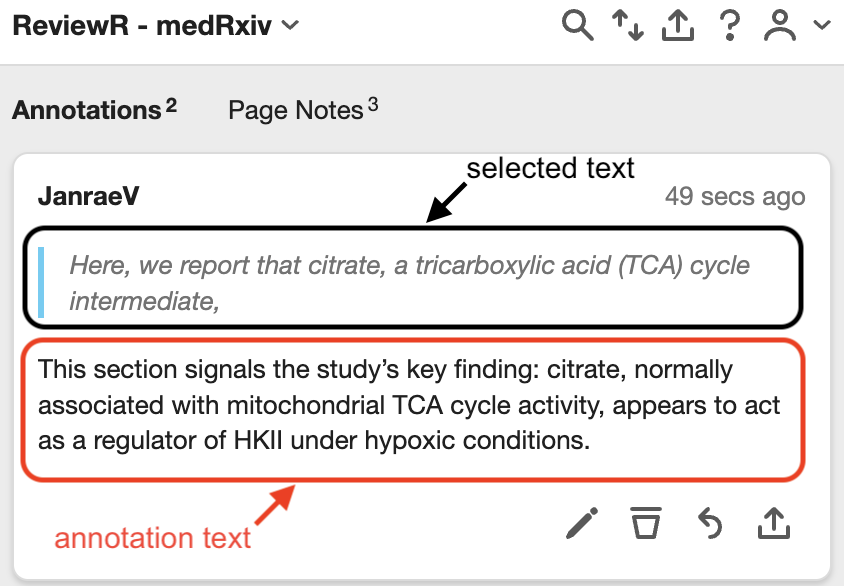This screenshot has height=586, width=844.
Task: Edit the annotation with the pencil icon
Action: click(582, 522)
